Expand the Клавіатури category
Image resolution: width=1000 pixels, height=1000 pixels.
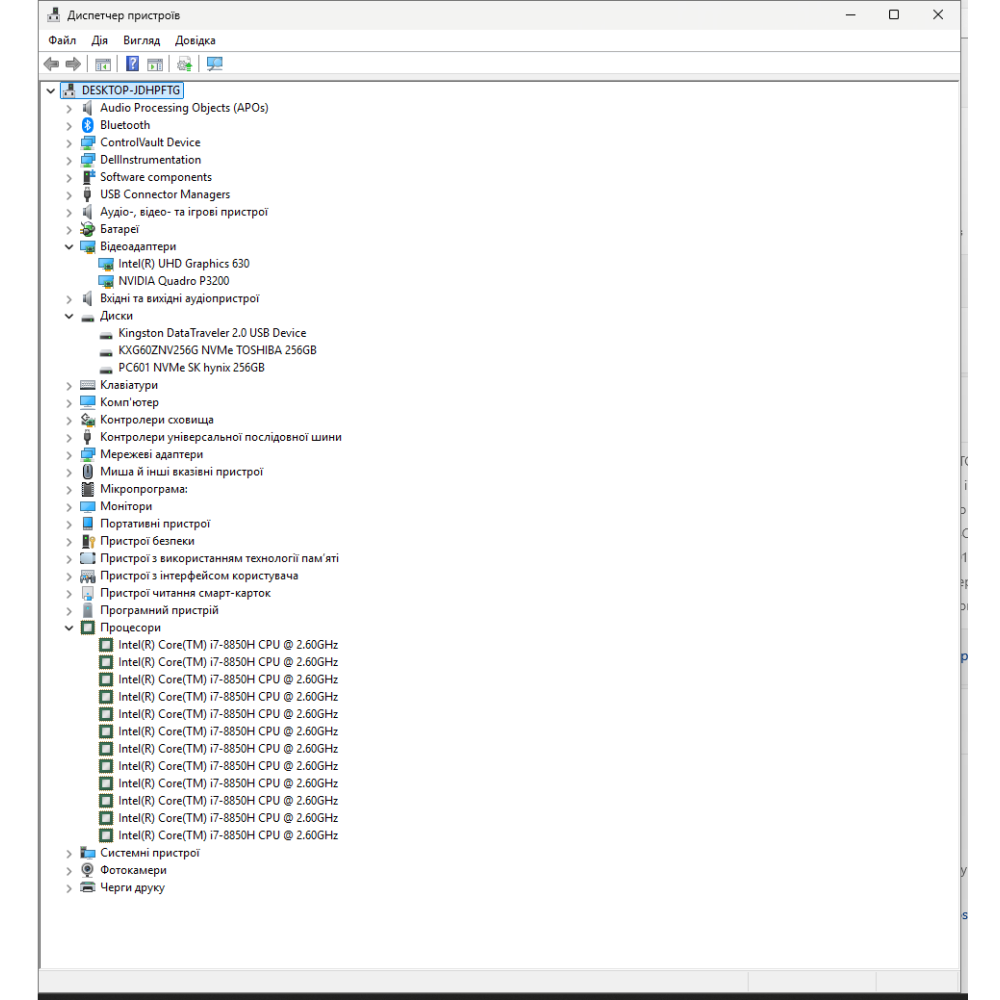[69, 385]
